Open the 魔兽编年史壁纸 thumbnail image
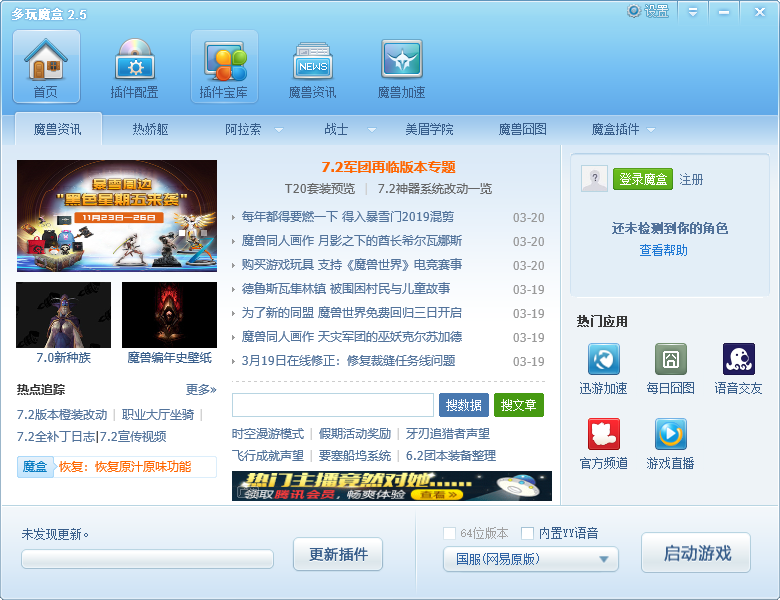This screenshot has width=780, height=600. 169,315
